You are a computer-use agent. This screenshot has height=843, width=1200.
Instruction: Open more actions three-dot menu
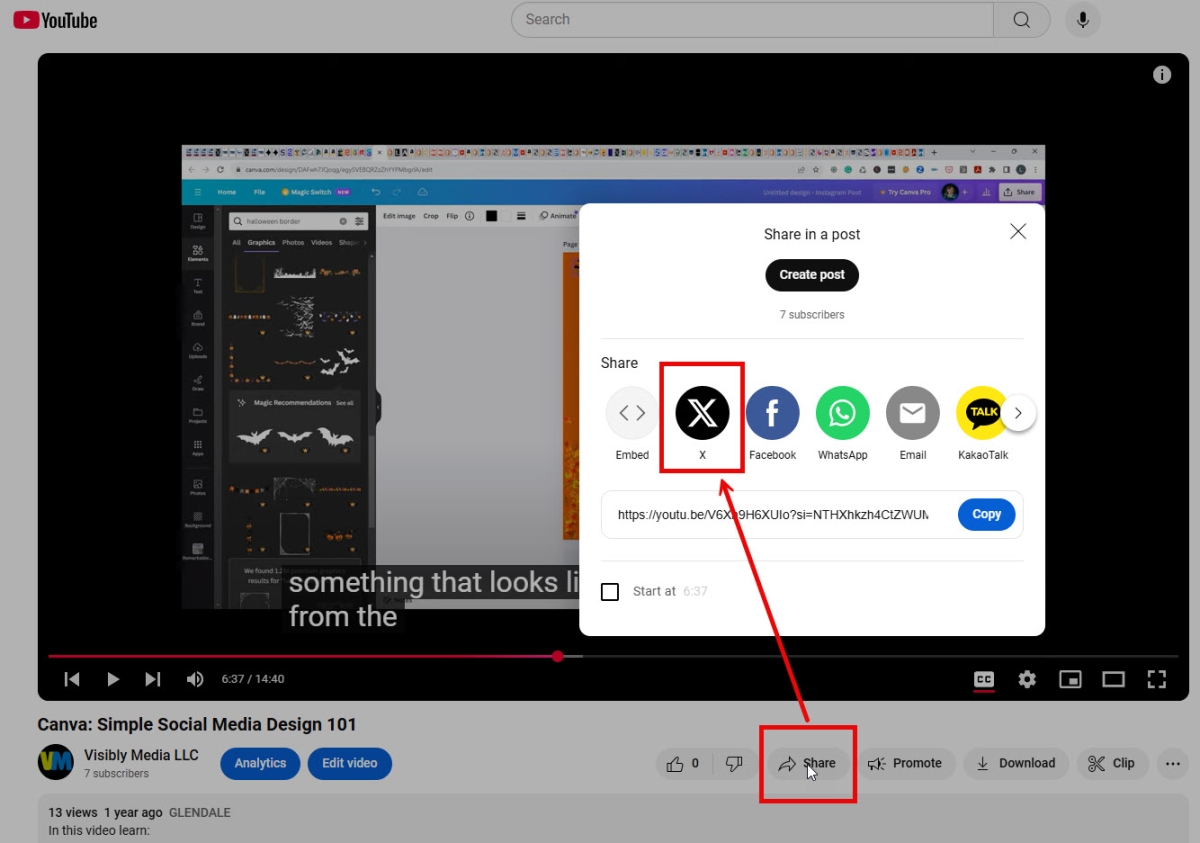tap(1172, 763)
